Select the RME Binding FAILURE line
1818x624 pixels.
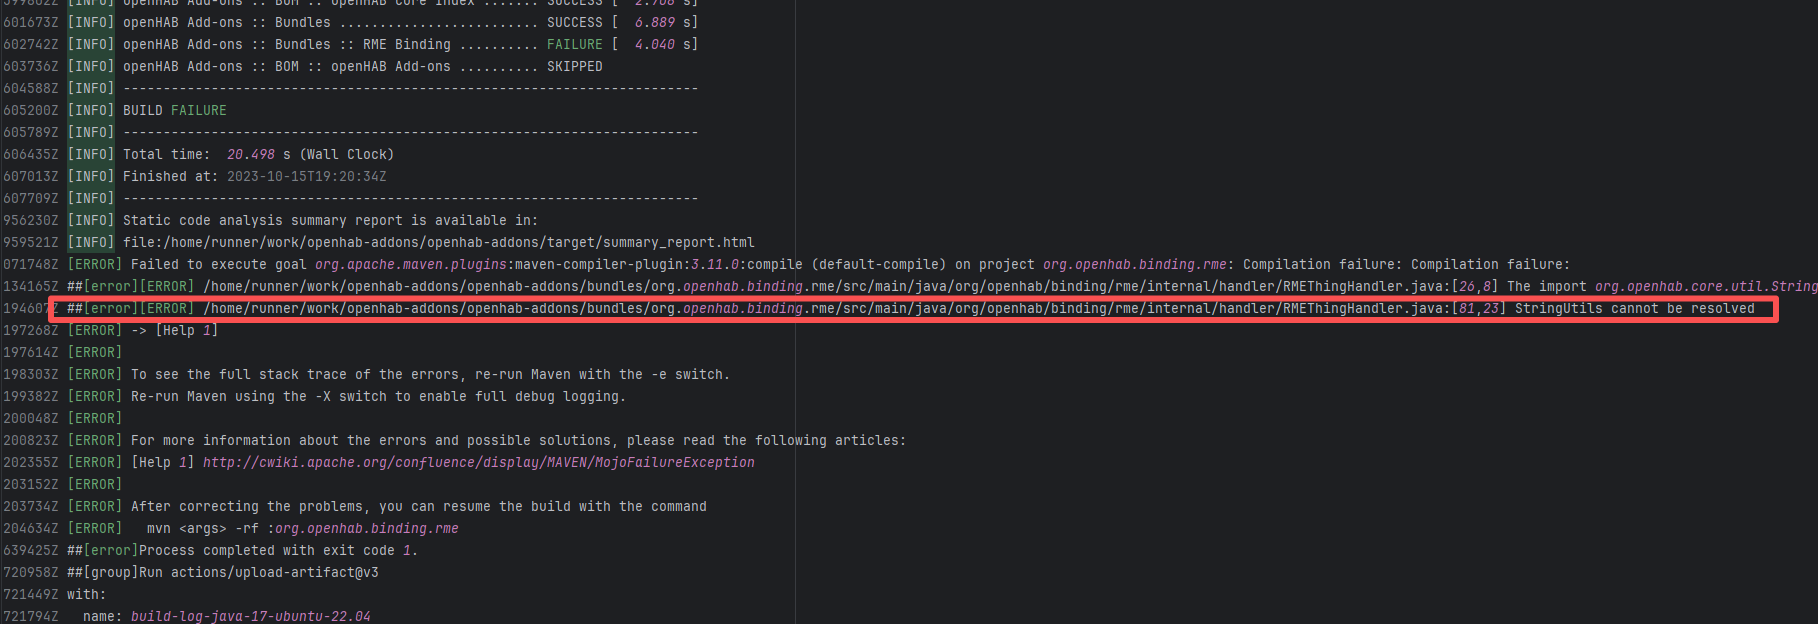[410, 44]
